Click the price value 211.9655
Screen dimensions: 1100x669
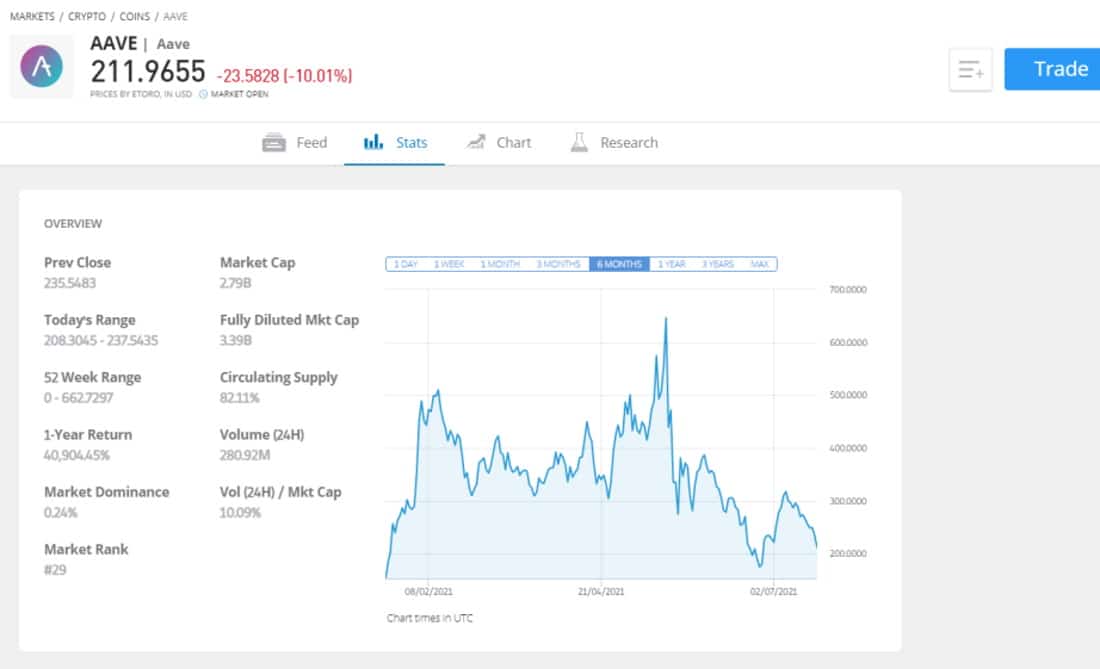148,72
